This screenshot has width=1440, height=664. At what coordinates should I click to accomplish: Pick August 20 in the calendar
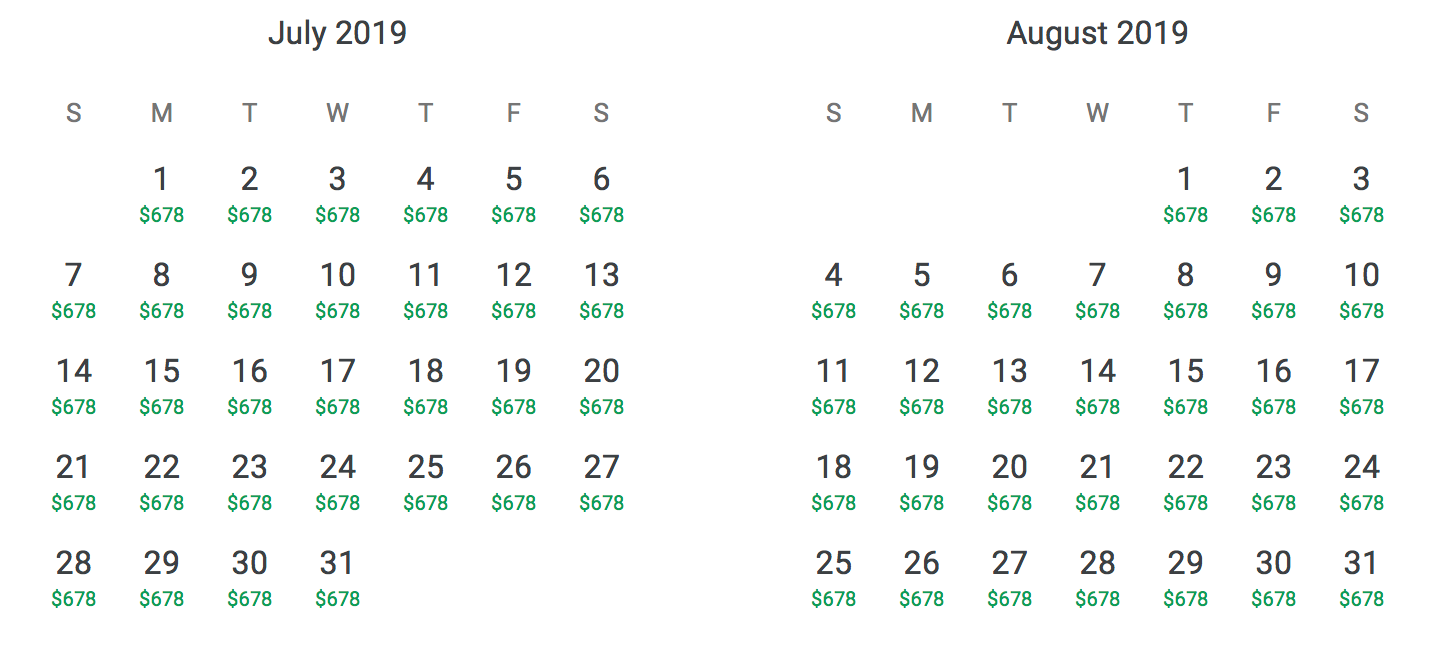tap(1010, 480)
